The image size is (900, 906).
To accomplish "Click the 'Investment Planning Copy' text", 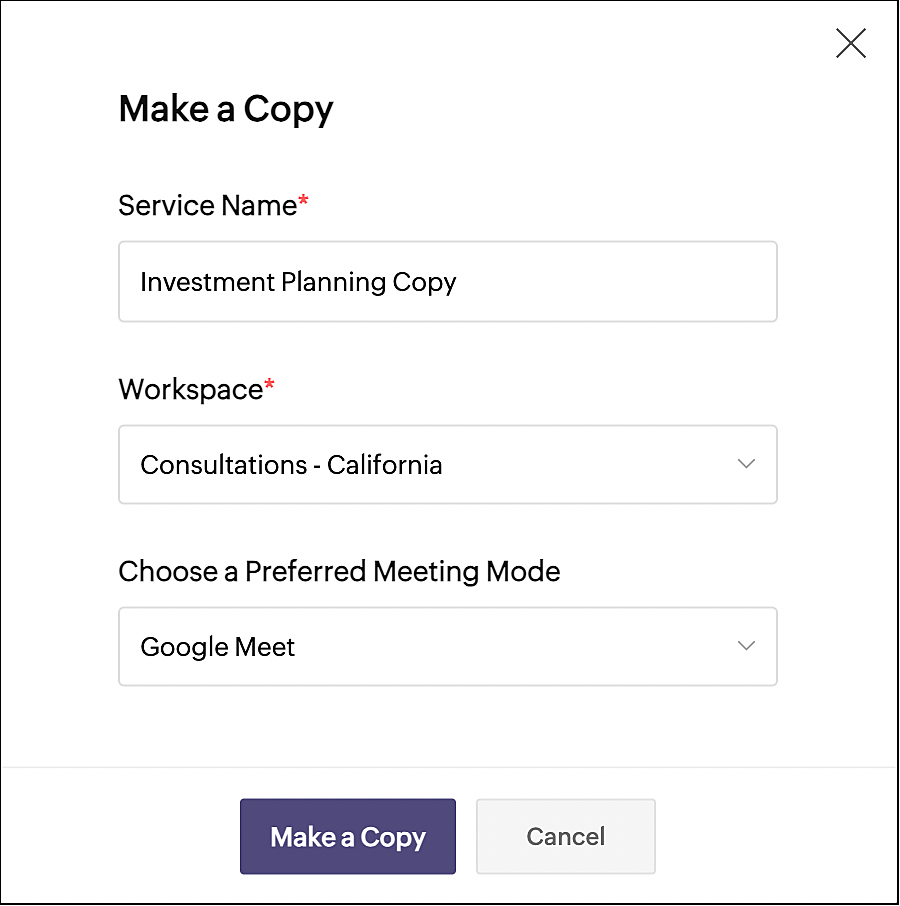I will pos(298,282).
